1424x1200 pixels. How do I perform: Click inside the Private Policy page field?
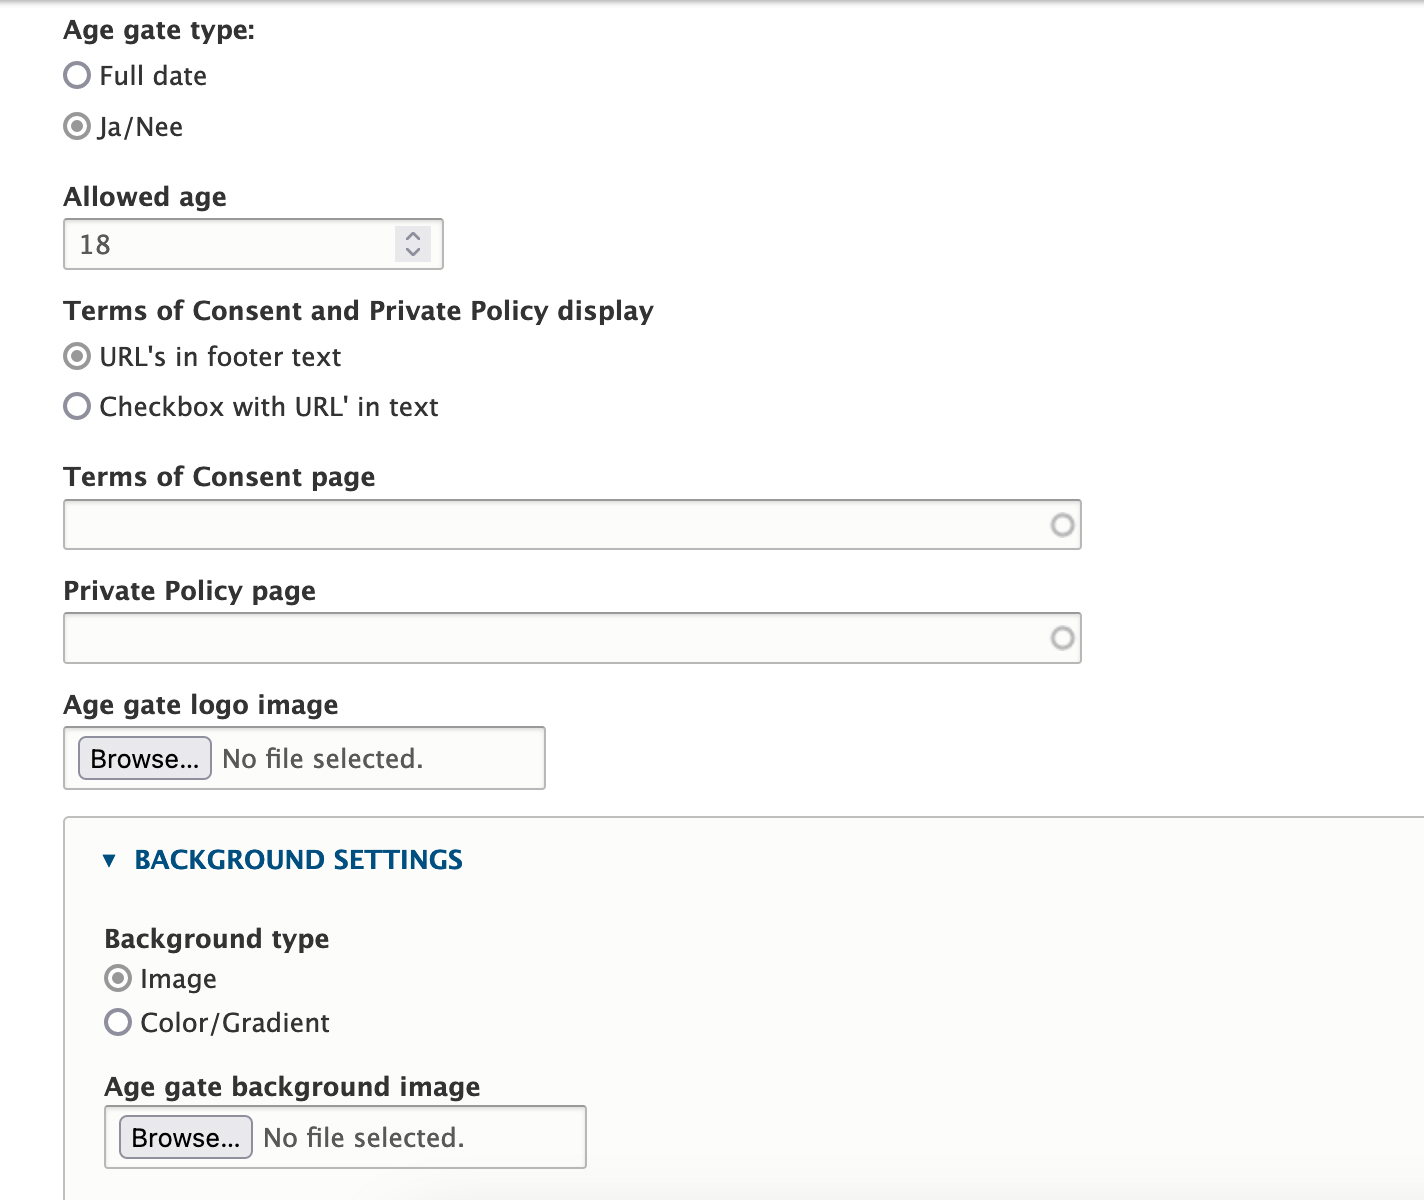pyautogui.click(x=500, y=637)
